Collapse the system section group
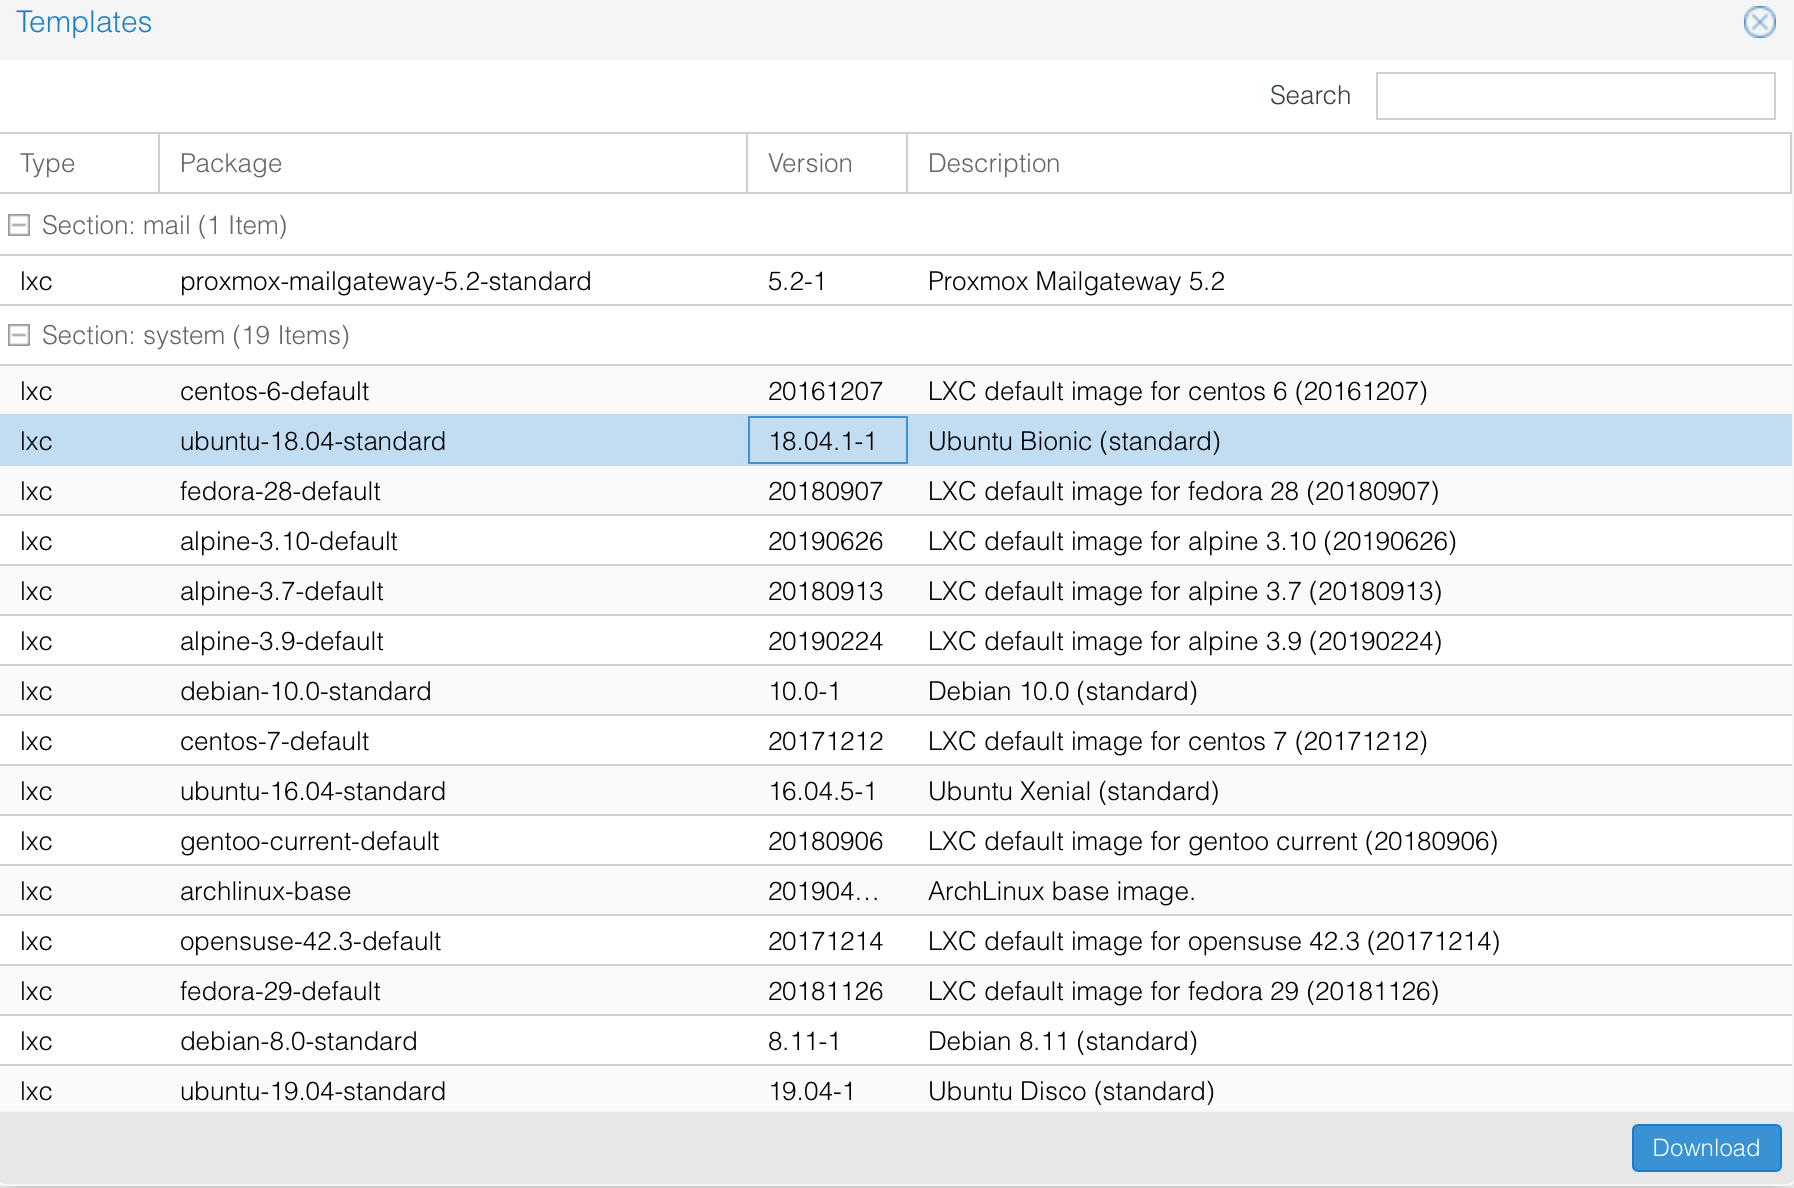 coord(19,336)
